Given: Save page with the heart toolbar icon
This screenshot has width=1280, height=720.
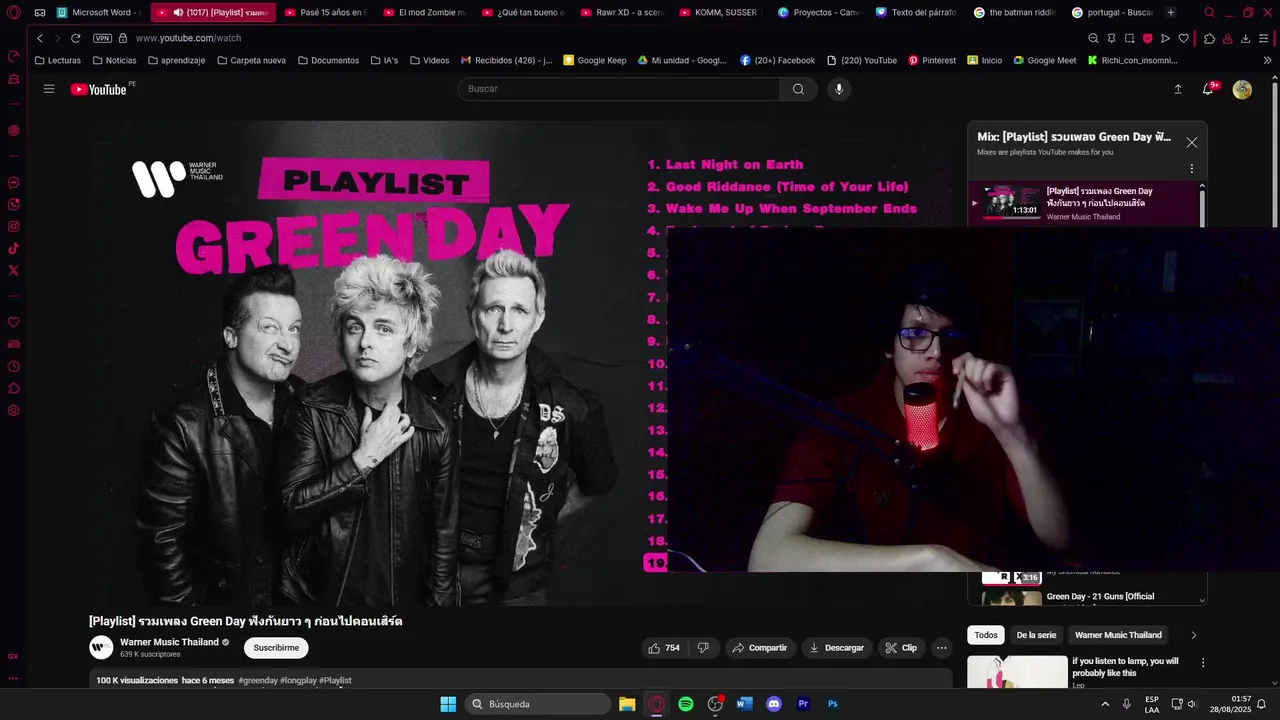Looking at the screenshot, I should pyautogui.click(x=1184, y=38).
